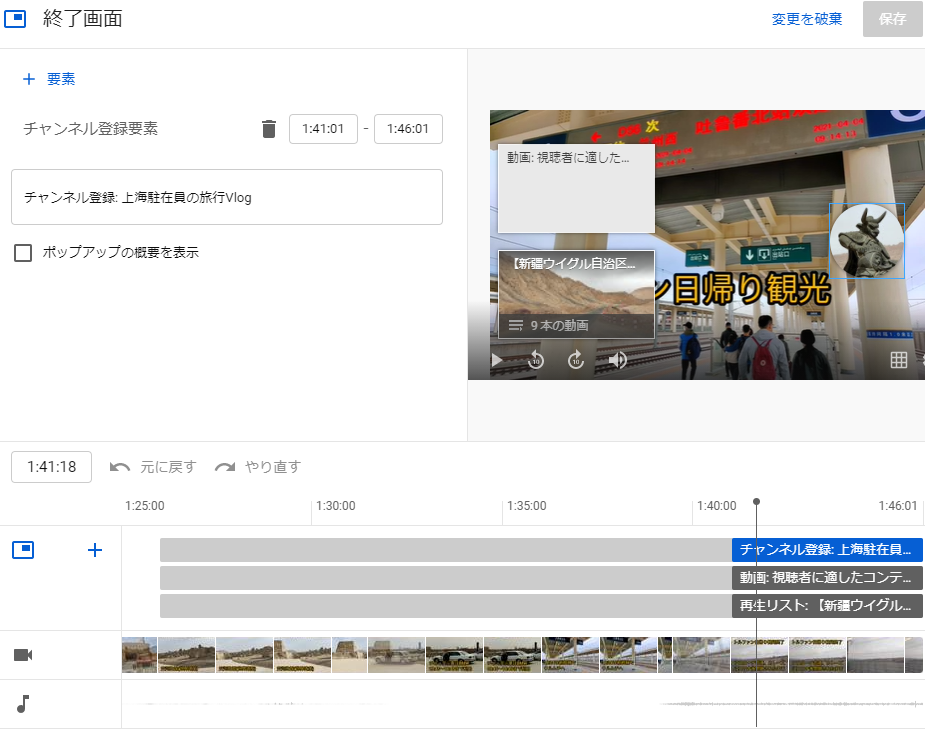Click the 1:30:00 mark on the timeline ruler

pyautogui.click(x=336, y=506)
